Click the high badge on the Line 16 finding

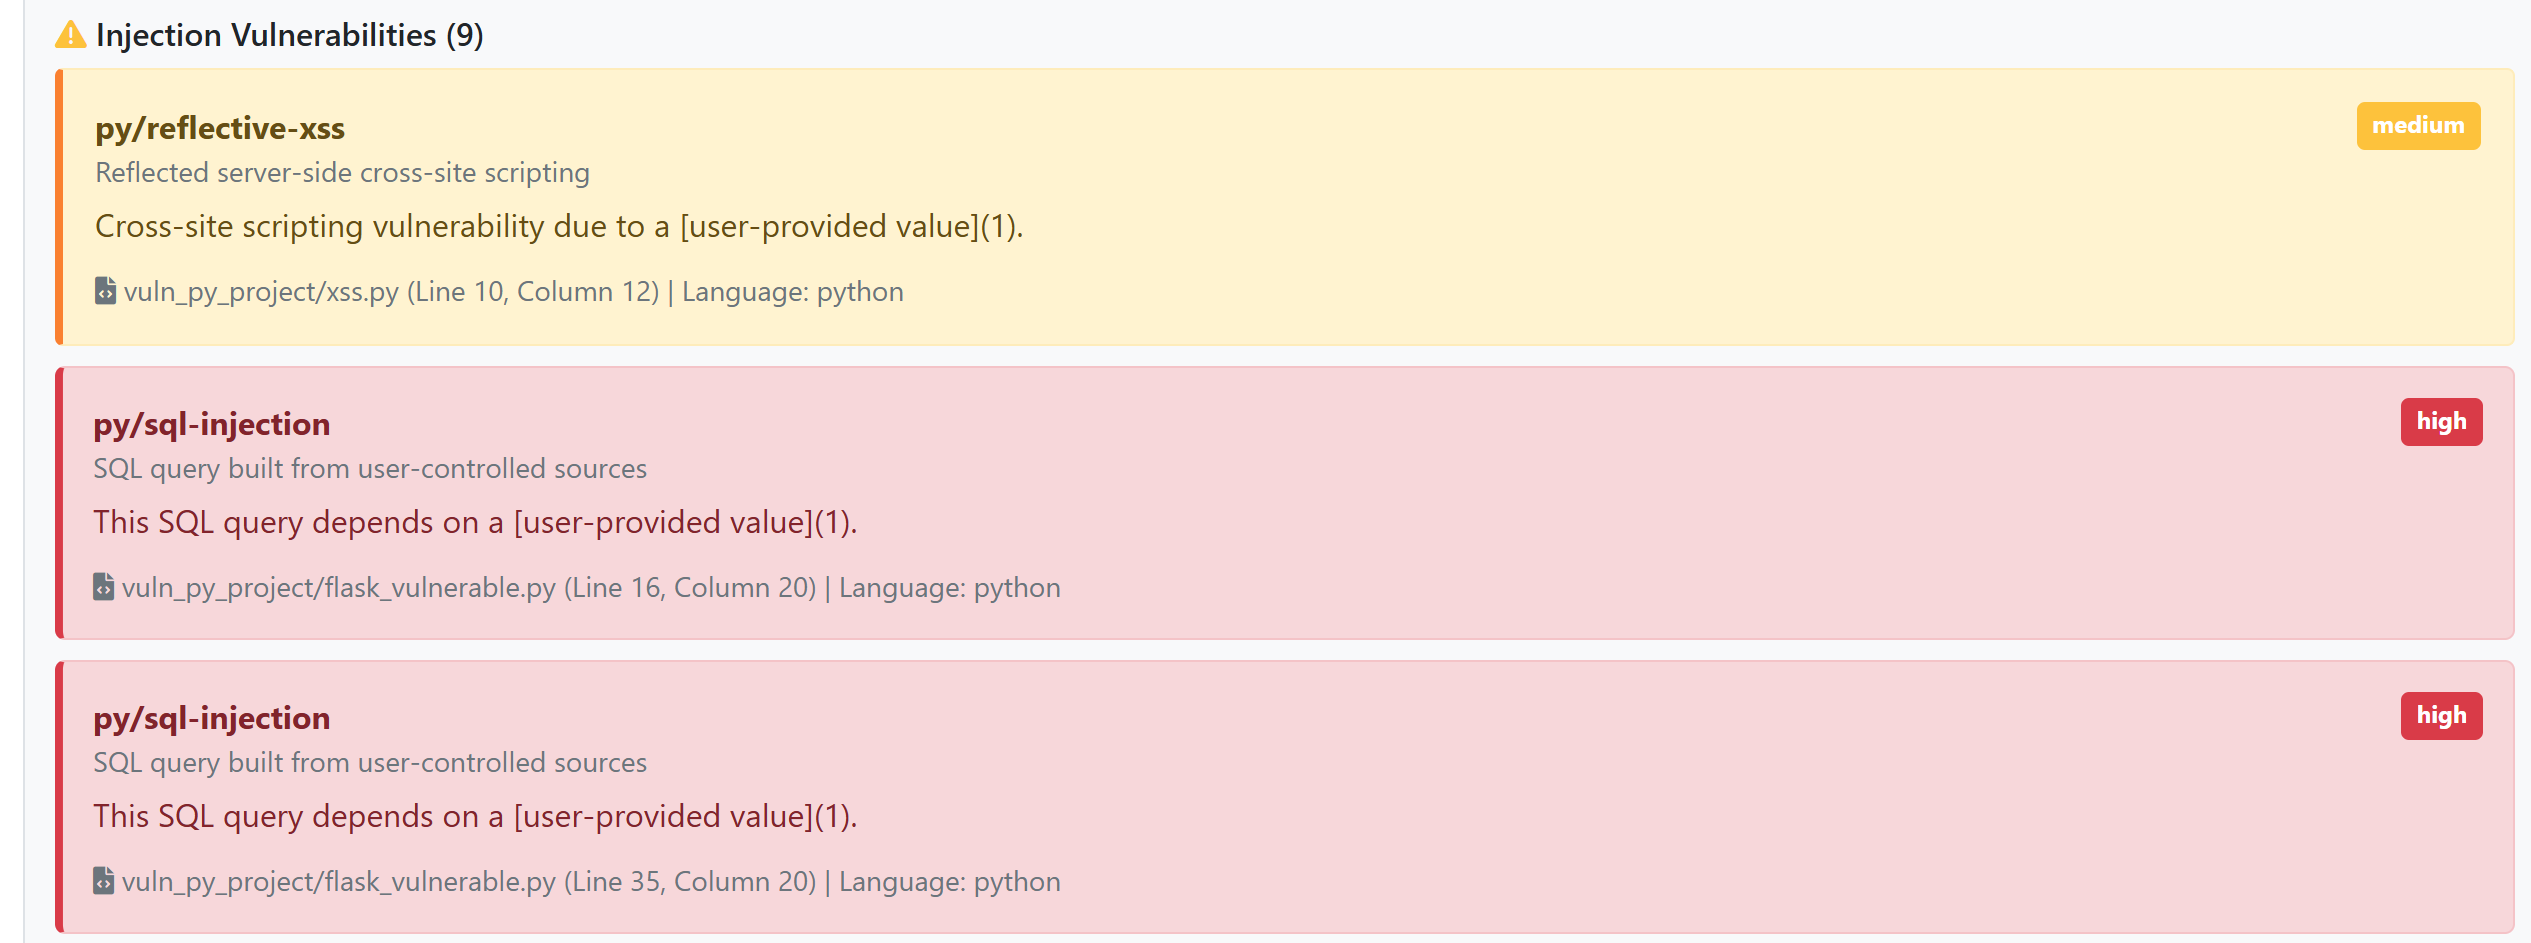click(2440, 422)
